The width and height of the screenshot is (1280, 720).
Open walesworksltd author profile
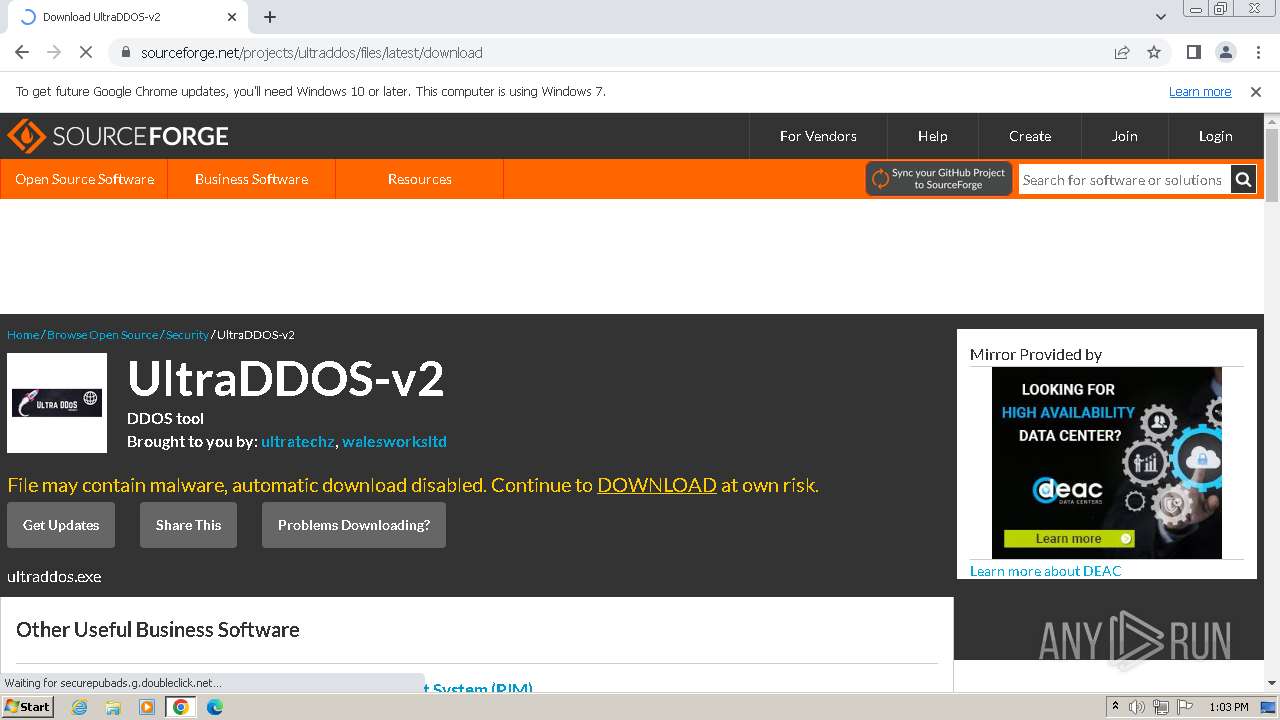tap(394, 441)
